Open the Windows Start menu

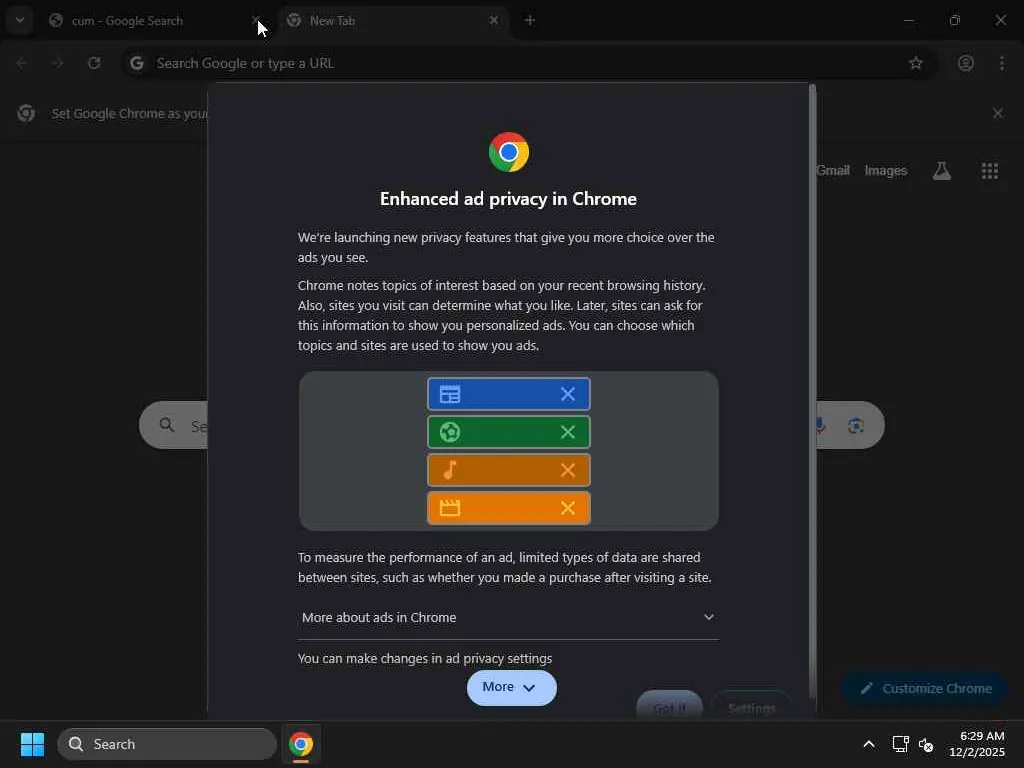tap(32, 744)
